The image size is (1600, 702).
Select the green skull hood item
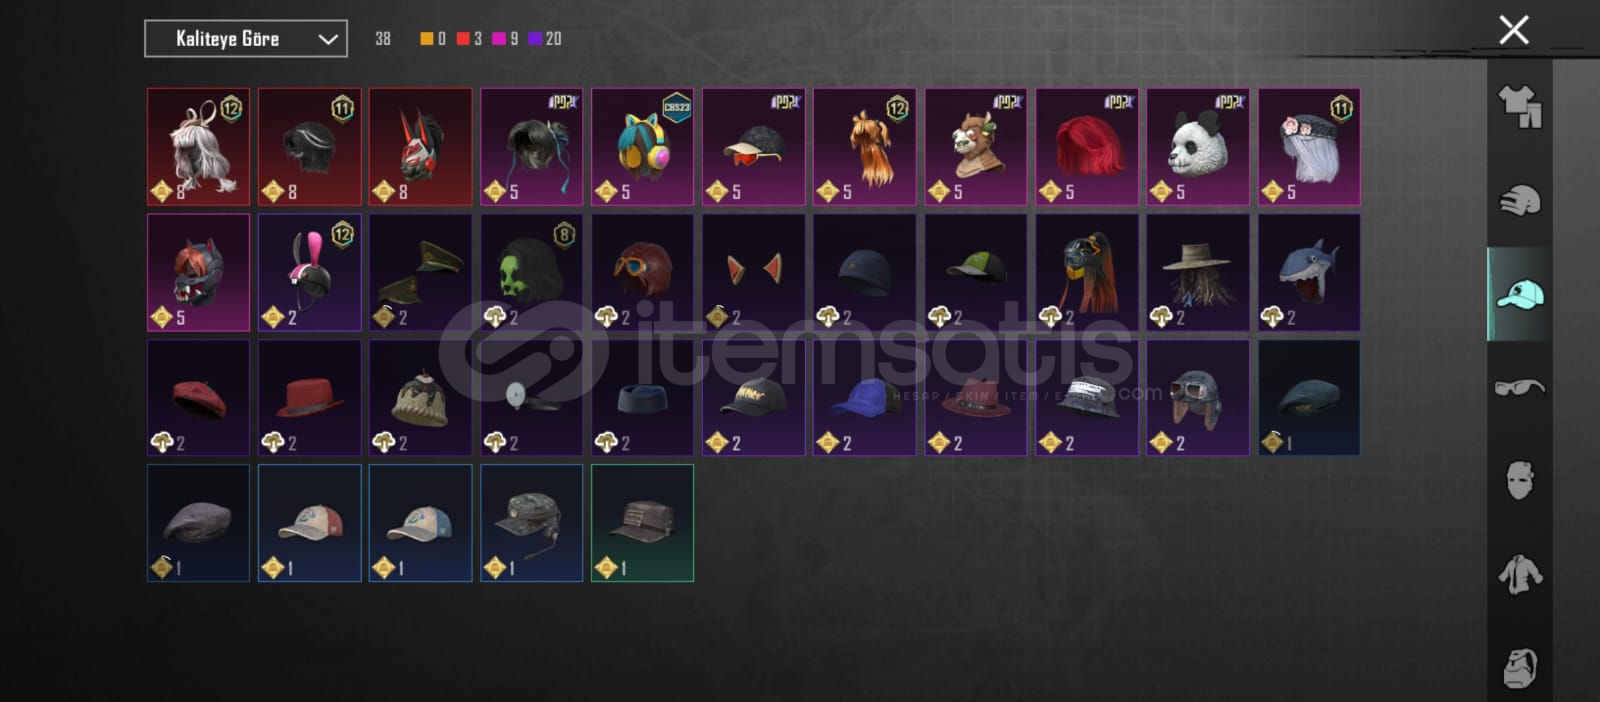531,272
